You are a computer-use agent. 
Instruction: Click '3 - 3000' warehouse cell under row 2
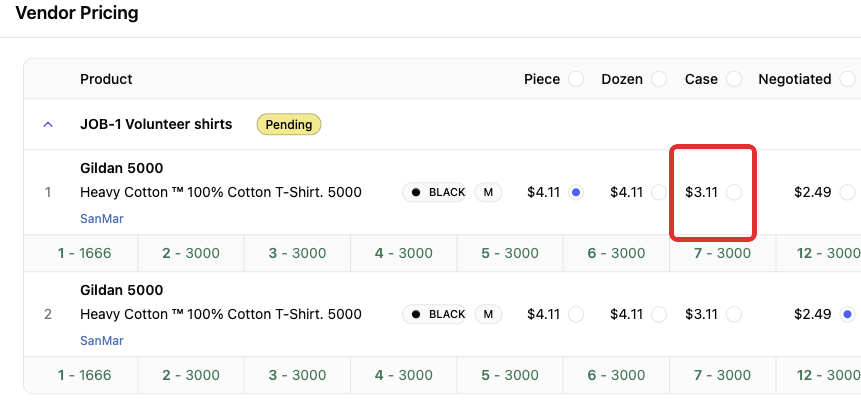pyautogui.click(x=297, y=375)
